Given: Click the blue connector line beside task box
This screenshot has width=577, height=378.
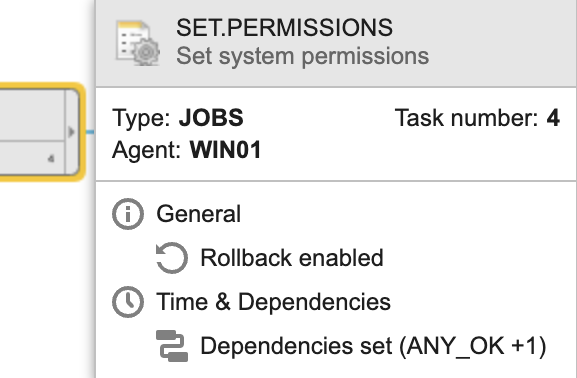Looking at the screenshot, I should [x=91, y=131].
